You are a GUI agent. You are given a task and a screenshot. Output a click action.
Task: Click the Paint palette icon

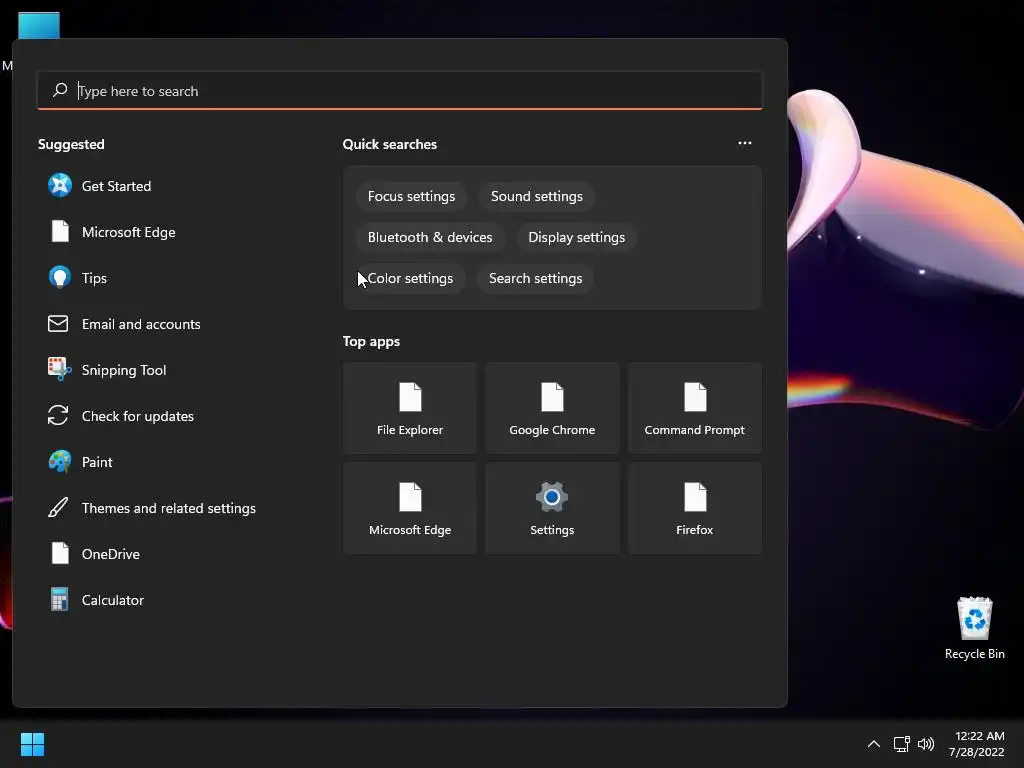59,461
